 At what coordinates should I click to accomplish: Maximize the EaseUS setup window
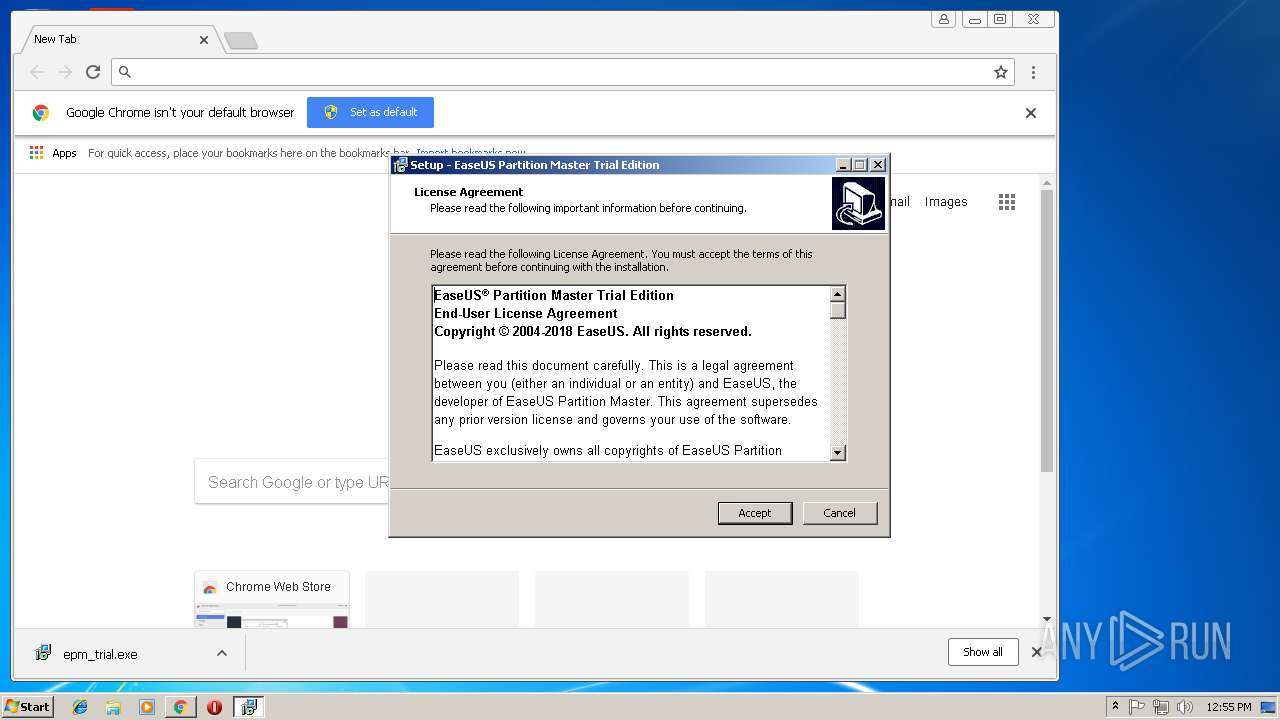click(860, 165)
